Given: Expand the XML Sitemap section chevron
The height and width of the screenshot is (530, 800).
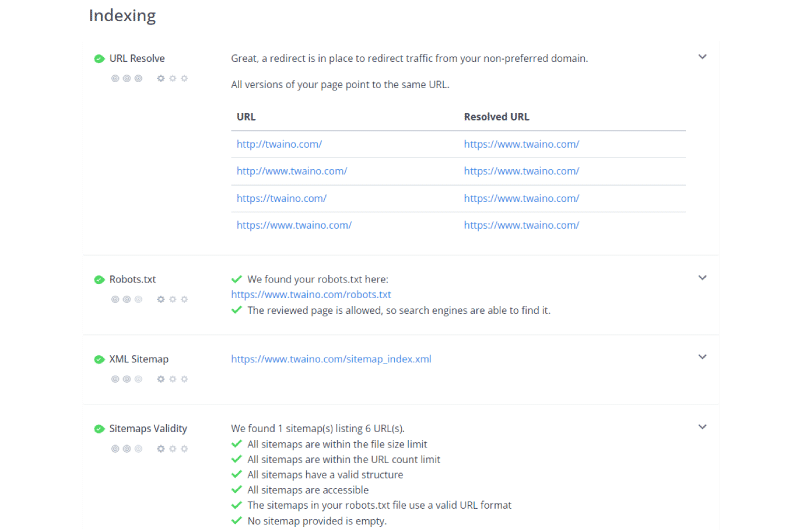Looking at the screenshot, I should pyautogui.click(x=703, y=357).
